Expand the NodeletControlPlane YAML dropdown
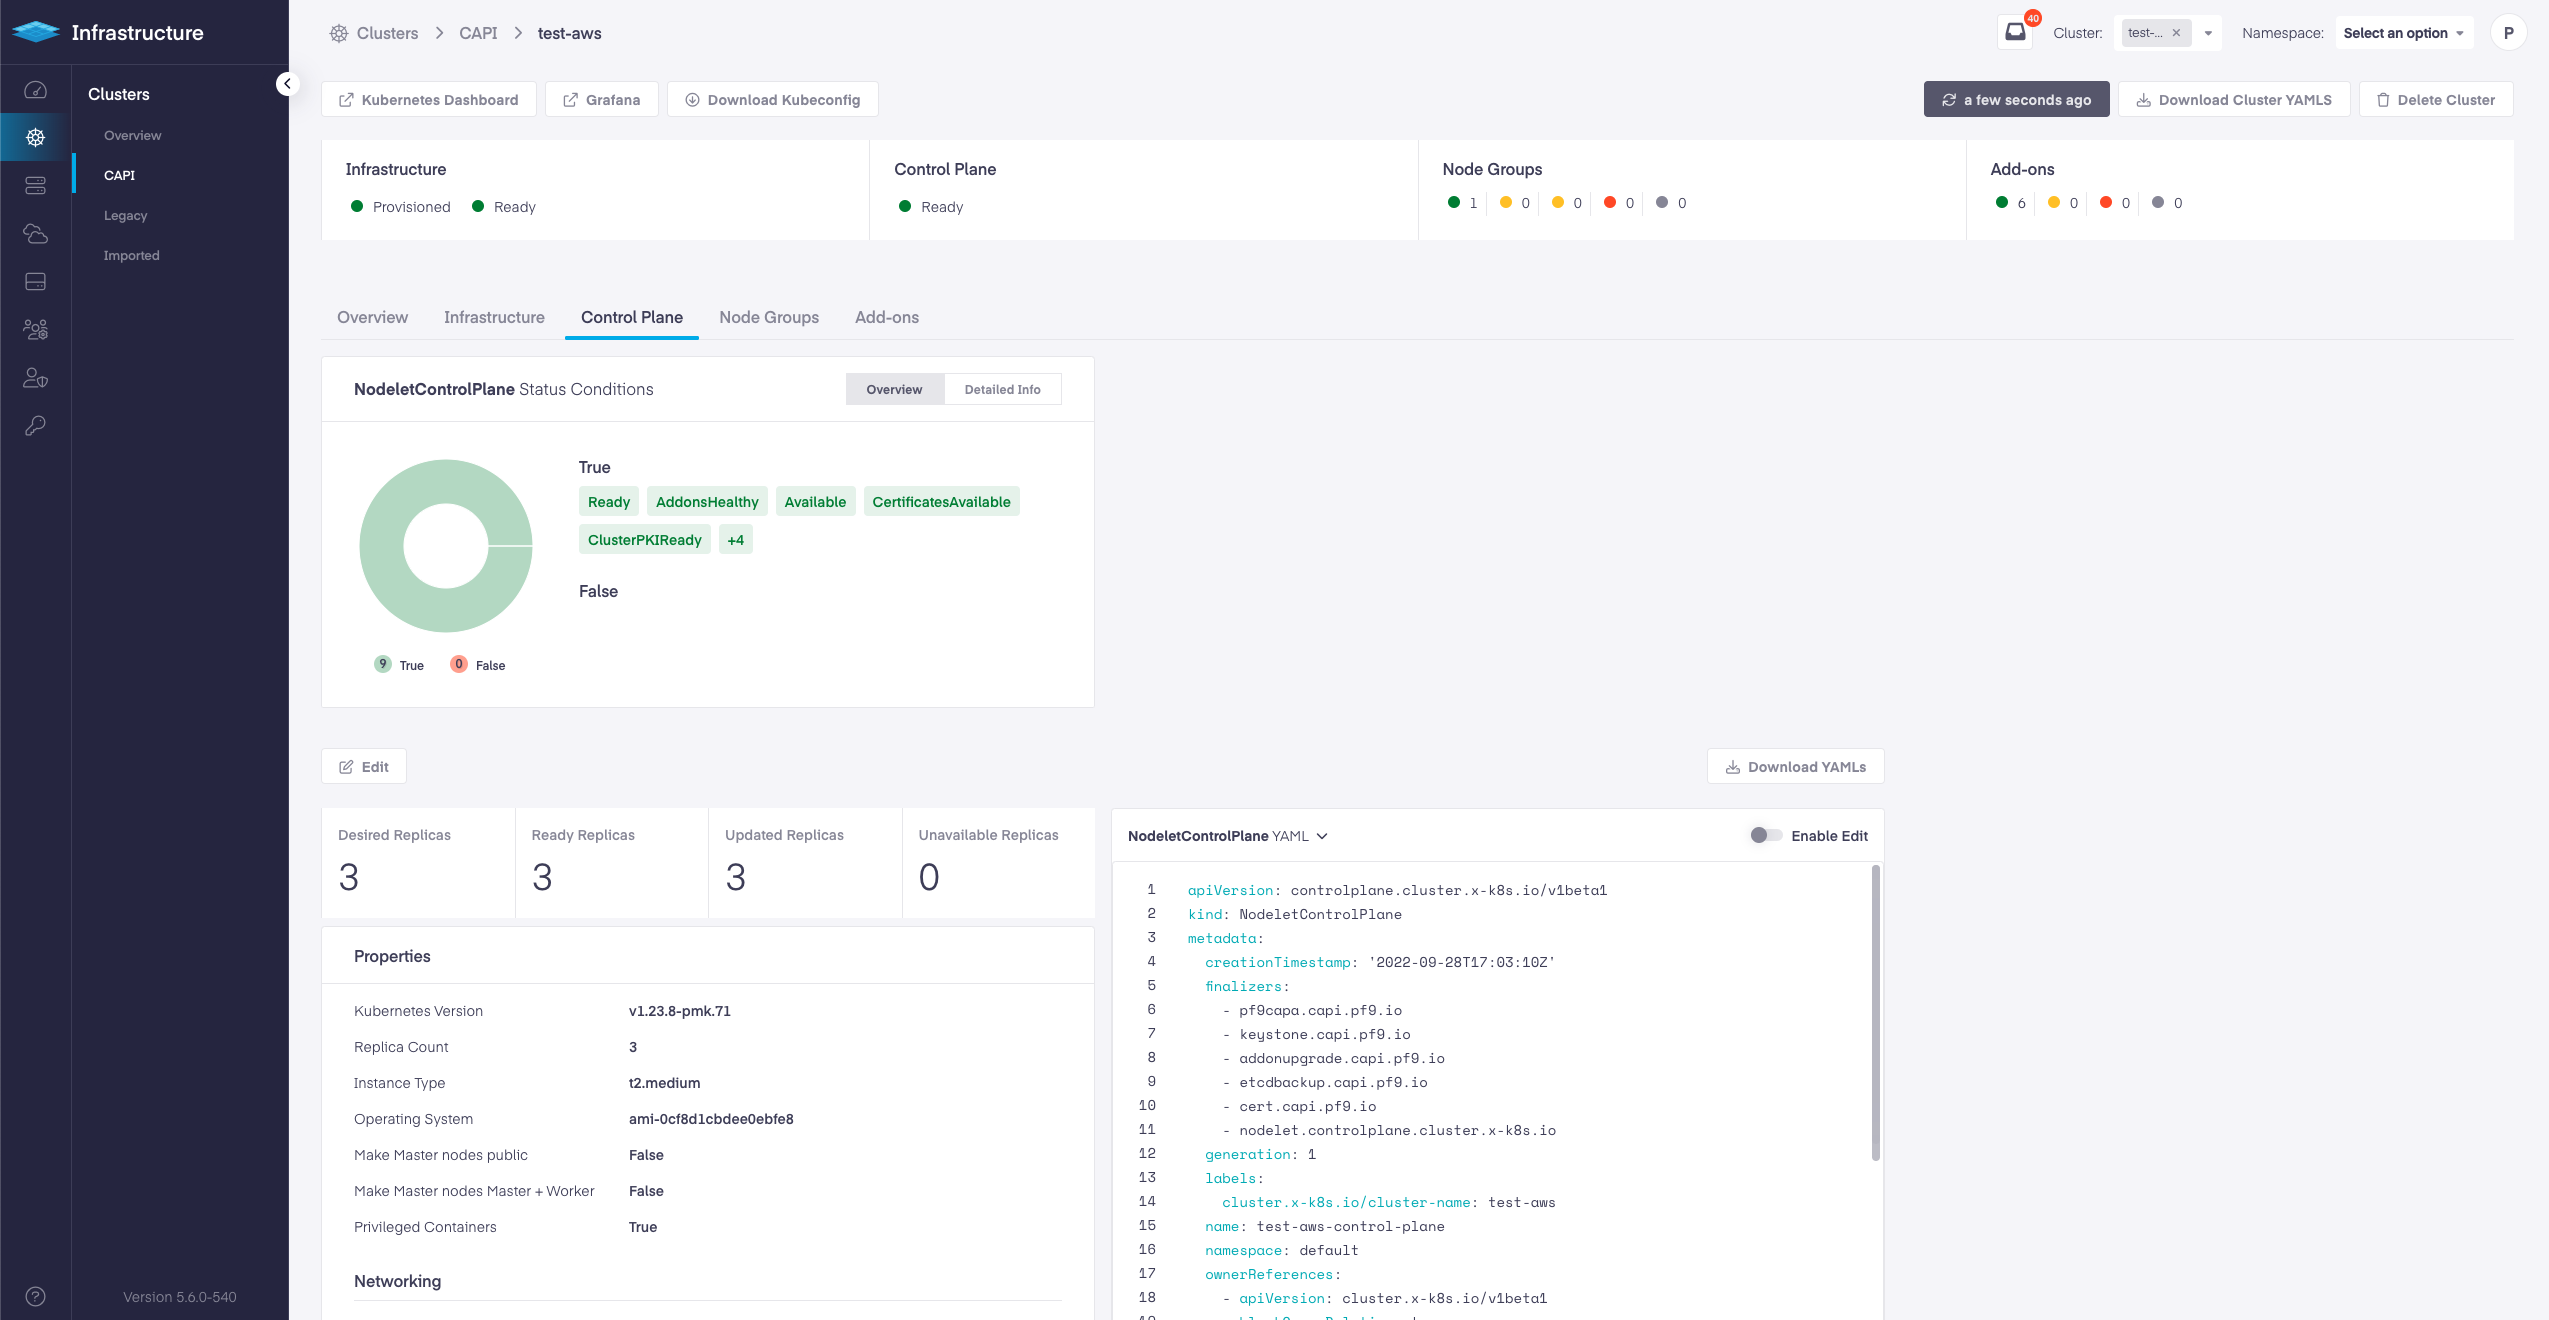 [1322, 836]
